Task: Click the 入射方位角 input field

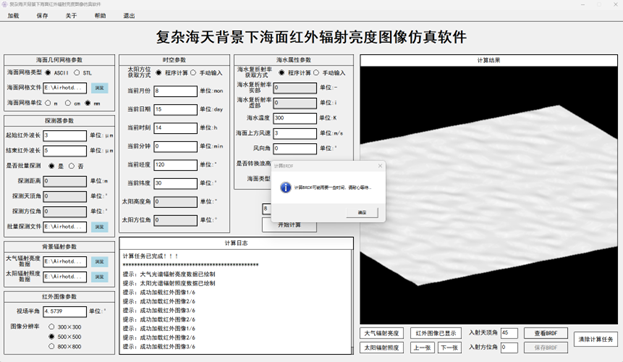Action: click(x=509, y=348)
